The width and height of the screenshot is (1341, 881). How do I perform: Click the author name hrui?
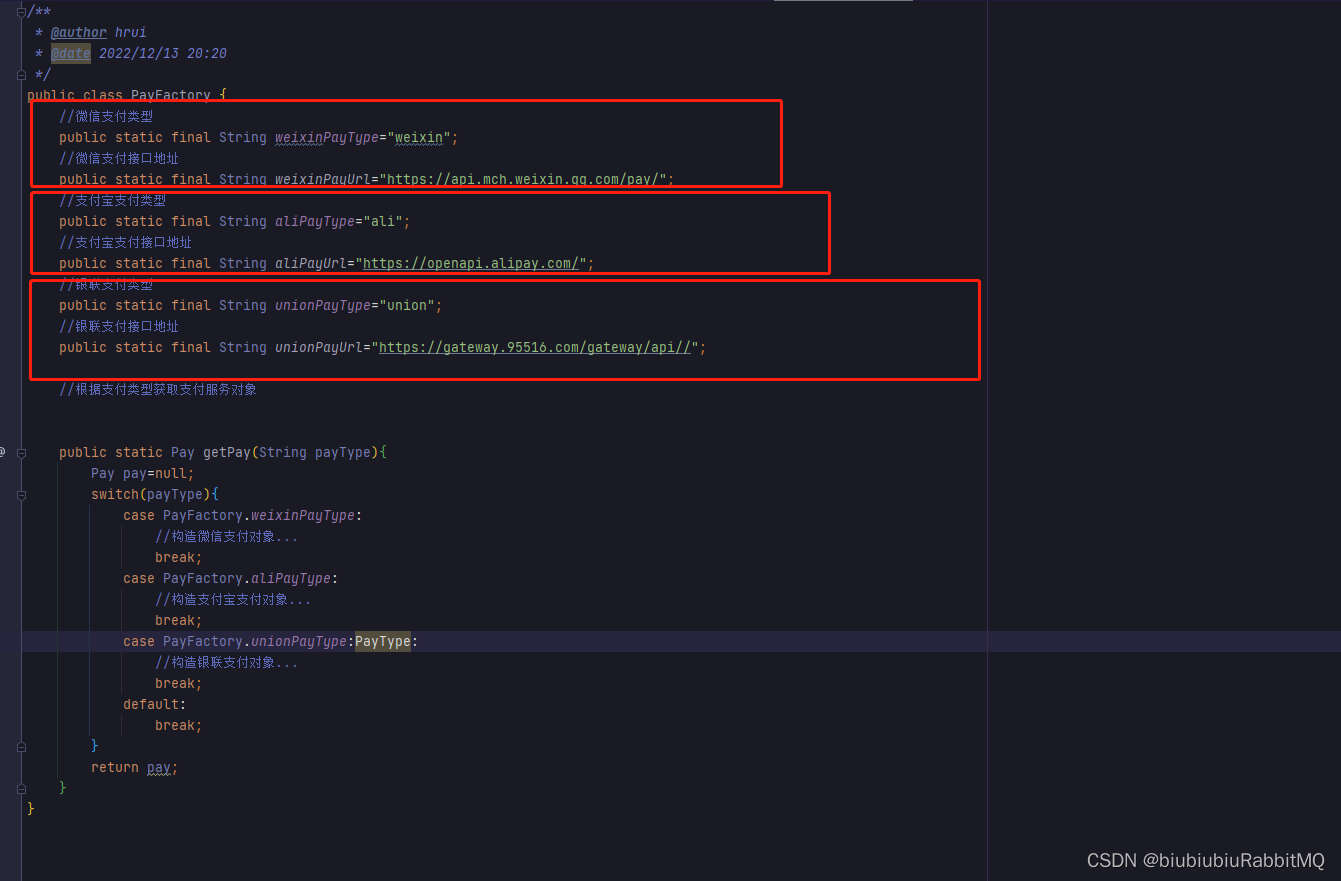(x=131, y=33)
